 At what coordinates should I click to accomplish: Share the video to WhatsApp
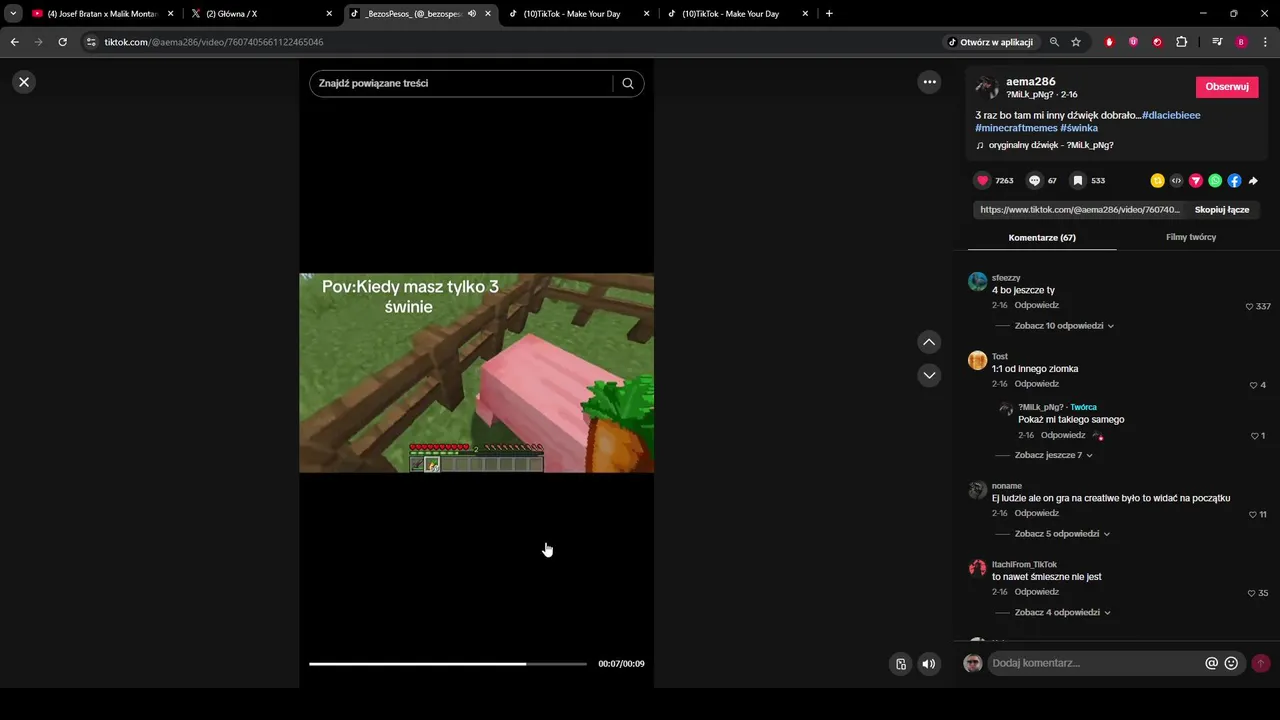click(1215, 181)
